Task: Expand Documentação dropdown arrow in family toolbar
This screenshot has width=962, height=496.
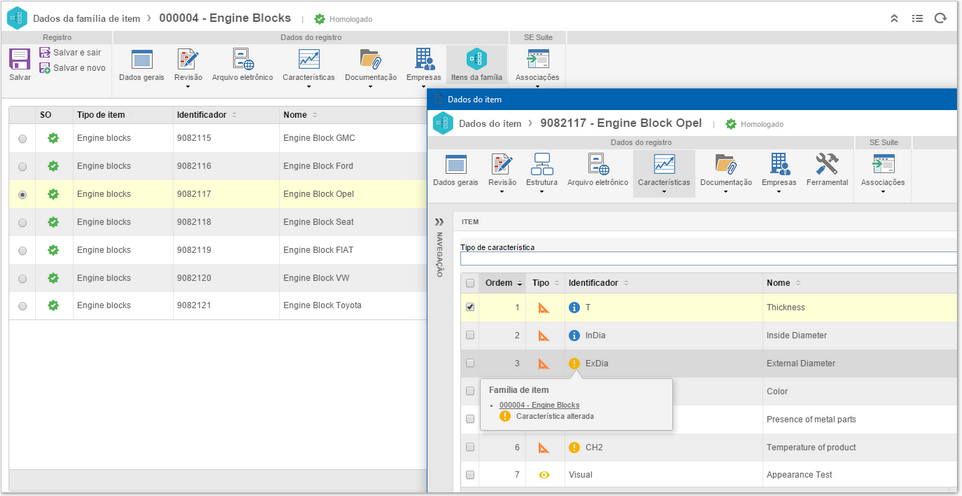Action: [371, 87]
